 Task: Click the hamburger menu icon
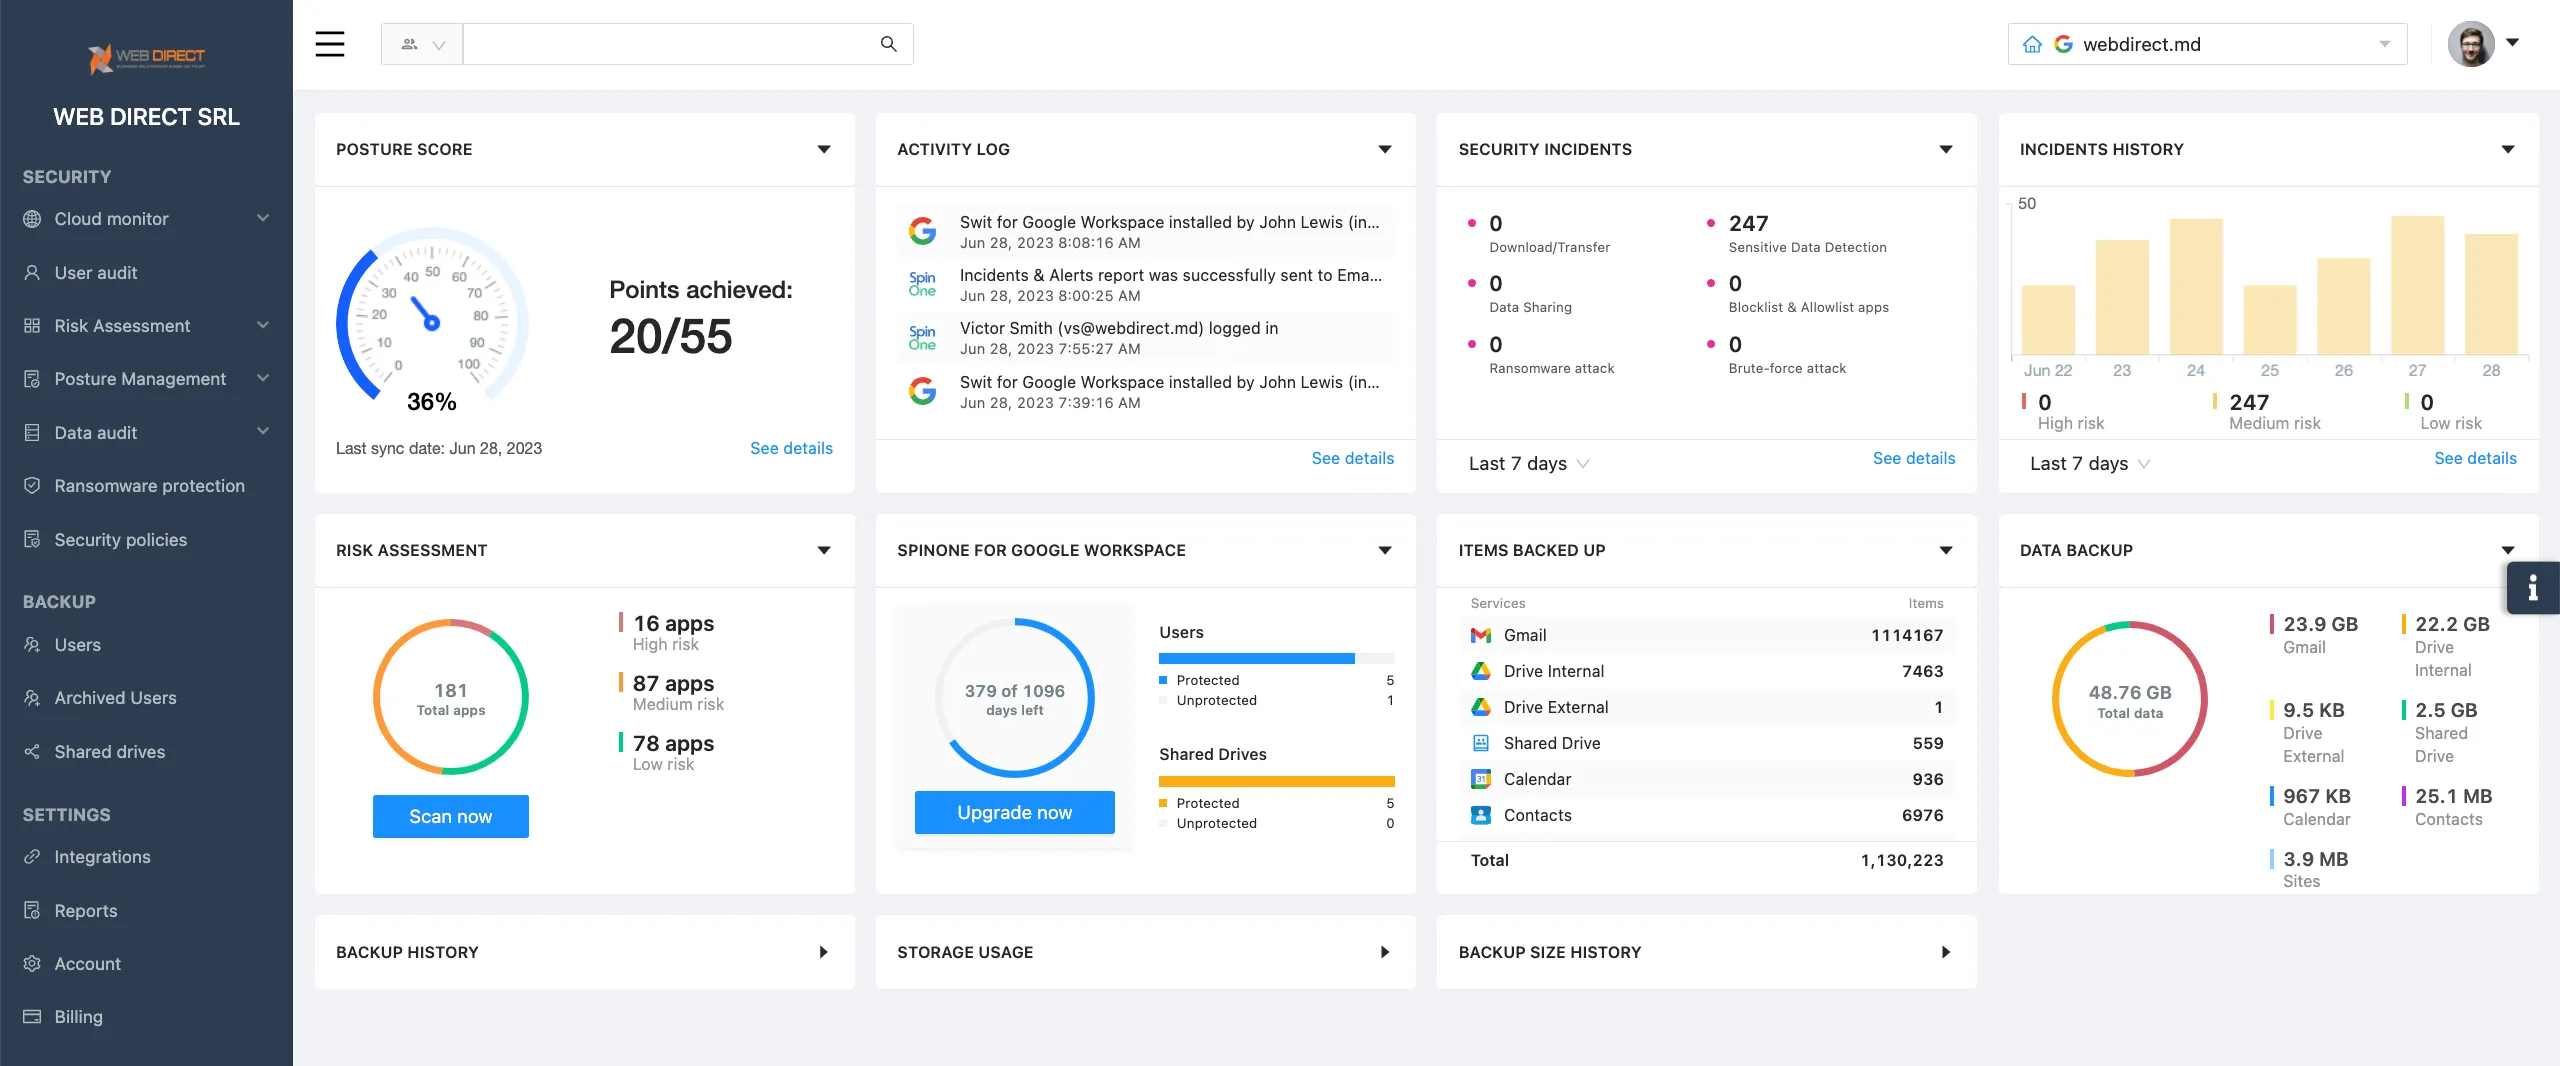point(330,44)
